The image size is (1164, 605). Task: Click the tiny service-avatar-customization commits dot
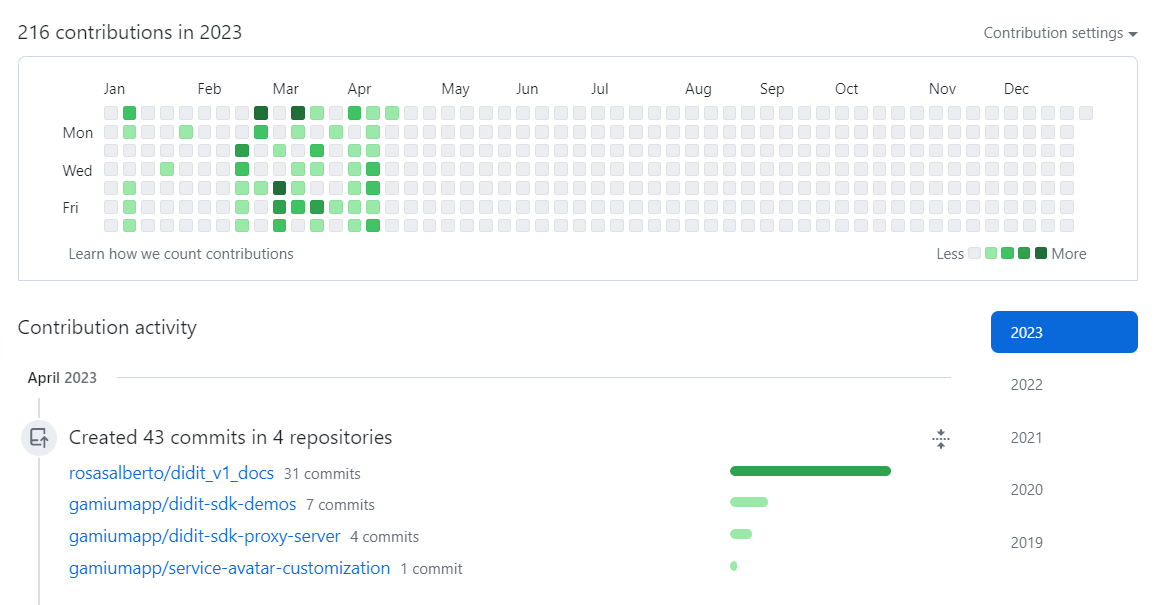(x=733, y=566)
